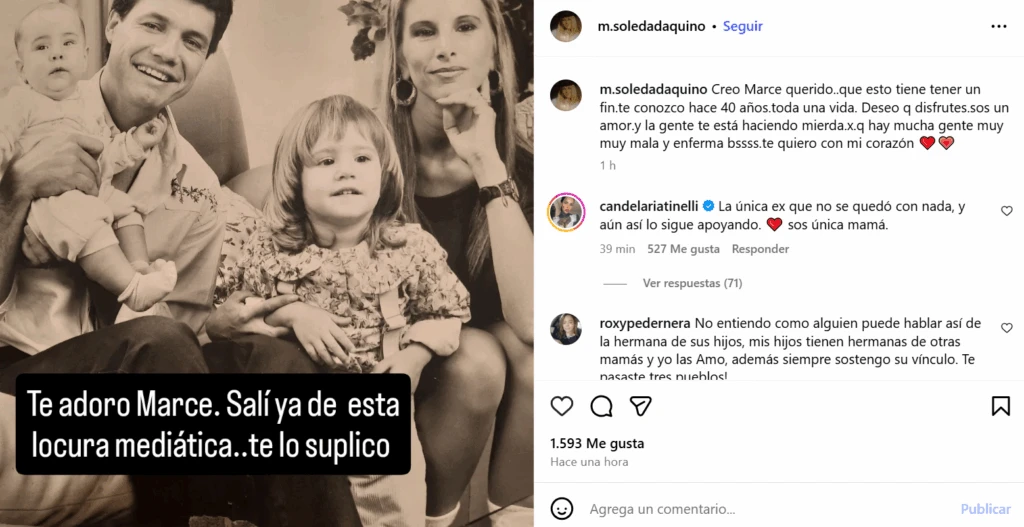View the 527 Me gusta likes
1024x527 pixels.
click(x=683, y=249)
